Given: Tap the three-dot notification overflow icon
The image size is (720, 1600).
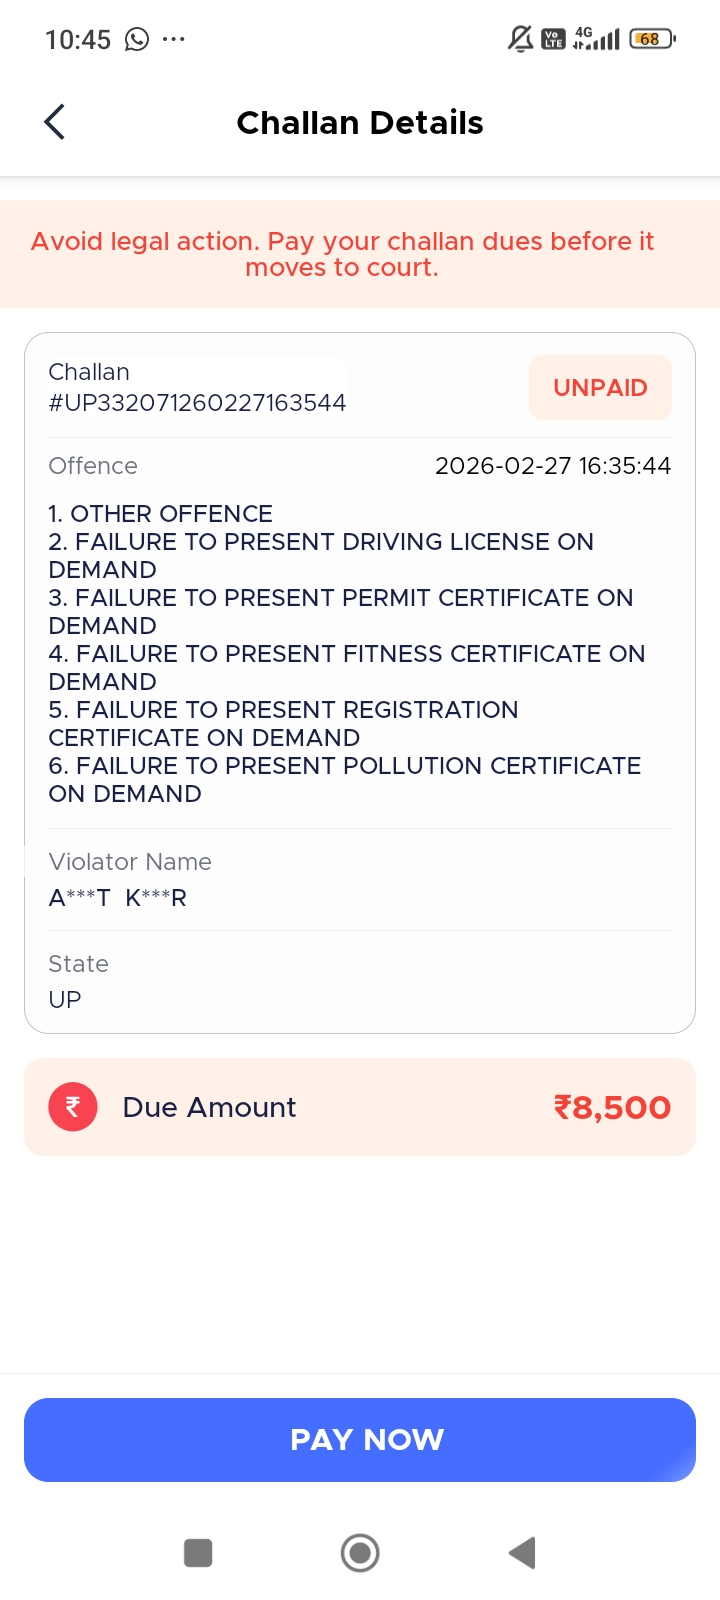Looking at the screenshot, I should pyautogui.click(x=173, y=39).
